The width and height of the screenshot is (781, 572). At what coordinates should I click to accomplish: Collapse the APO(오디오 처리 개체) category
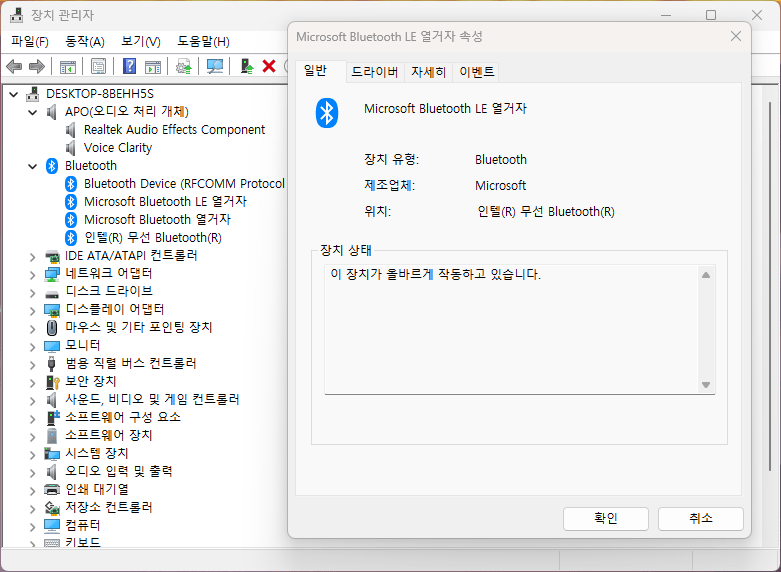pos(33,112)
